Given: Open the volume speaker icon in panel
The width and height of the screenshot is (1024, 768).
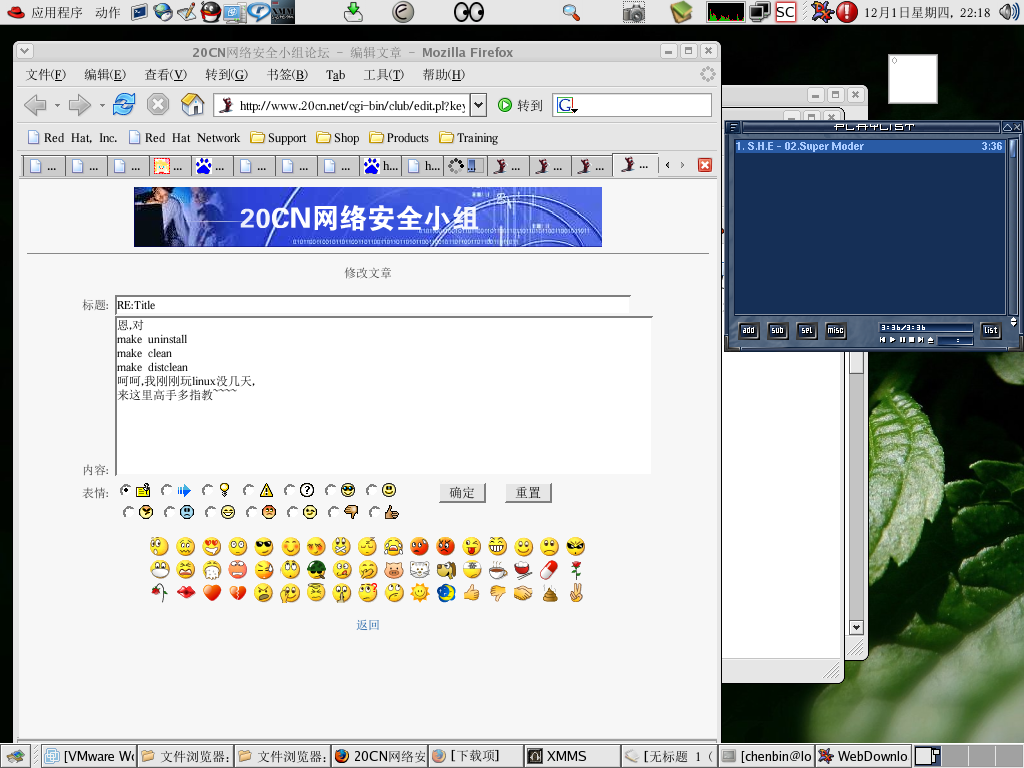Looking at the screenshot, I should 1008,12.
